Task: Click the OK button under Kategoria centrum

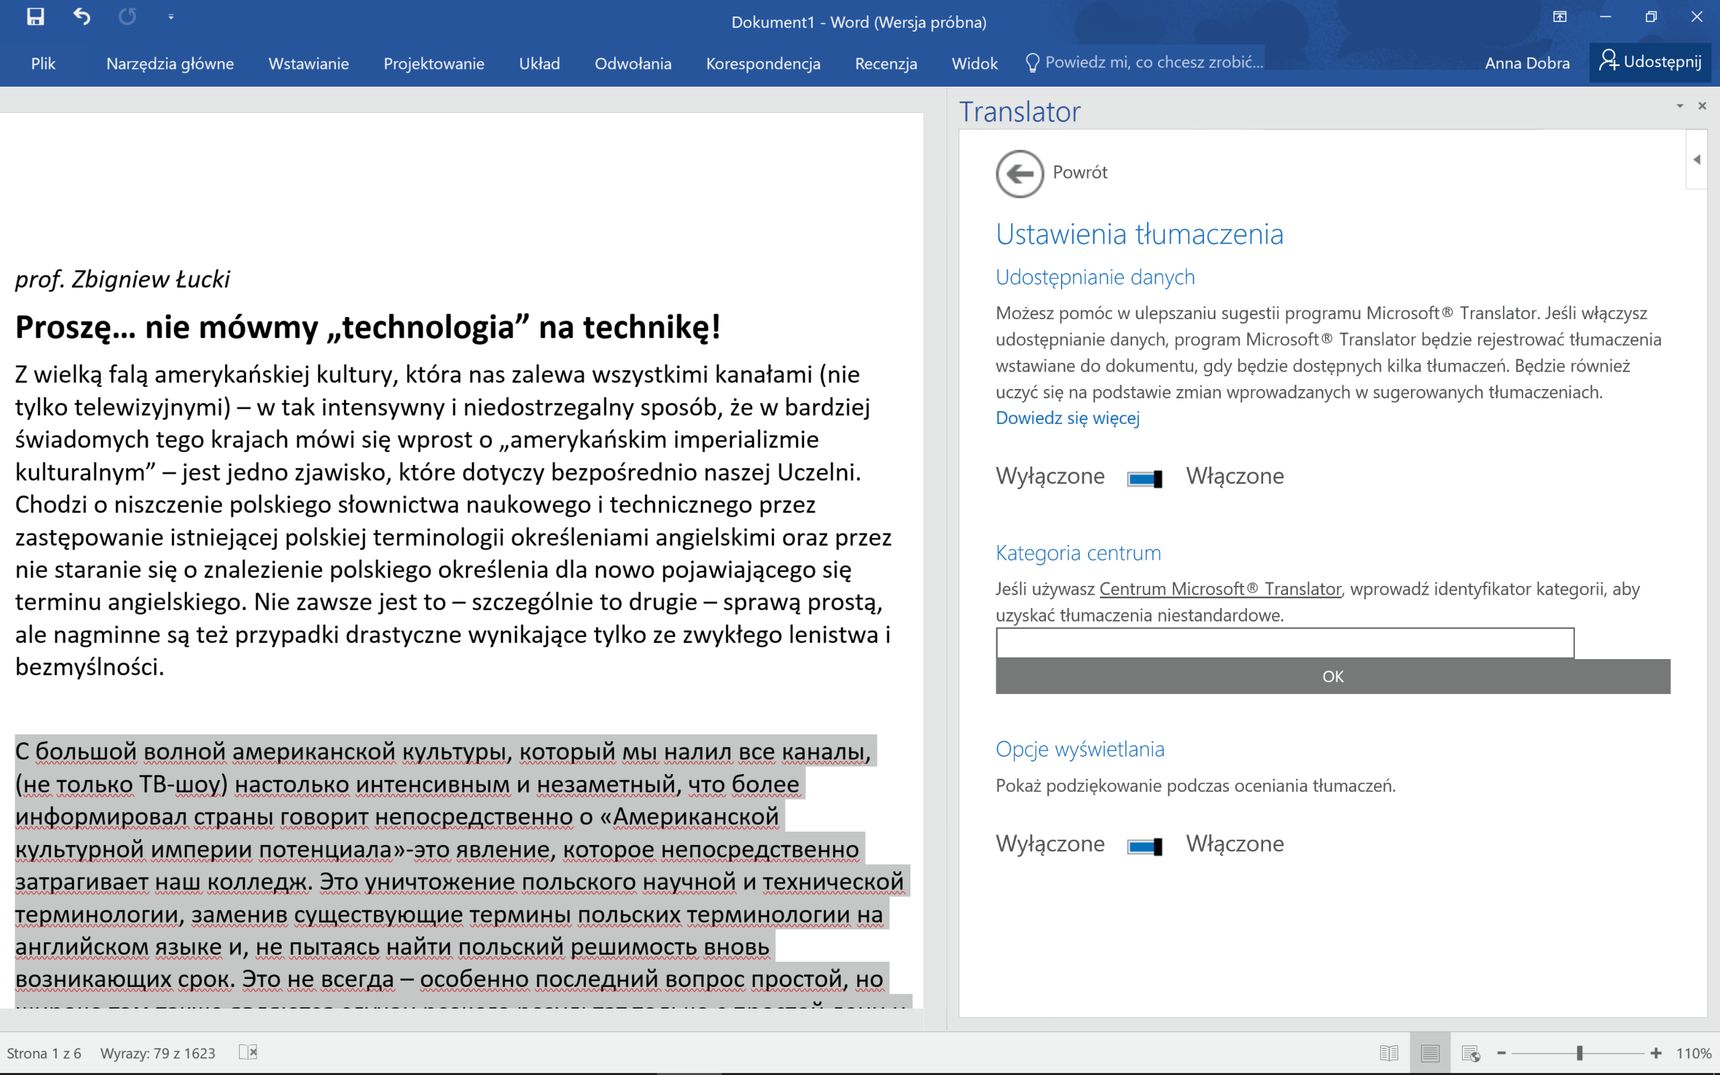Action: [1333, 677]
